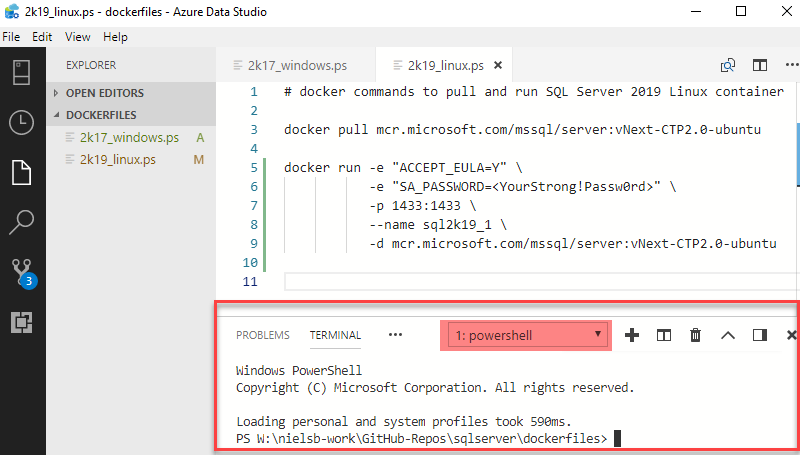
Task: Open the Servers view in activity bar
Action: click(21, 72)
